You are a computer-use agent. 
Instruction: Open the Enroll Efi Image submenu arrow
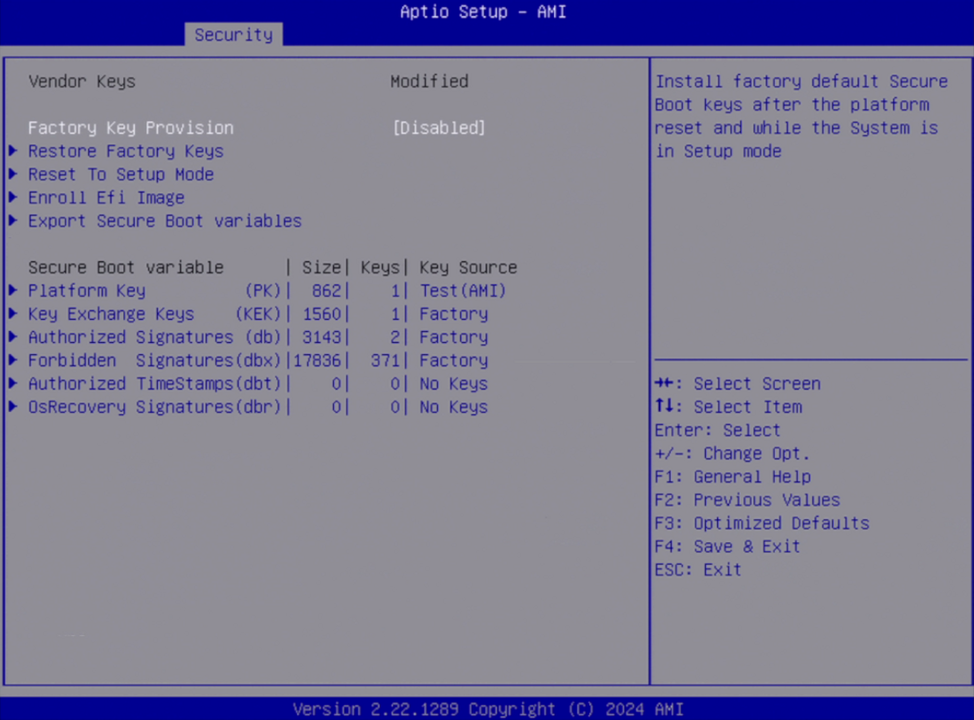pyautogui.click(x=12, y=197)
